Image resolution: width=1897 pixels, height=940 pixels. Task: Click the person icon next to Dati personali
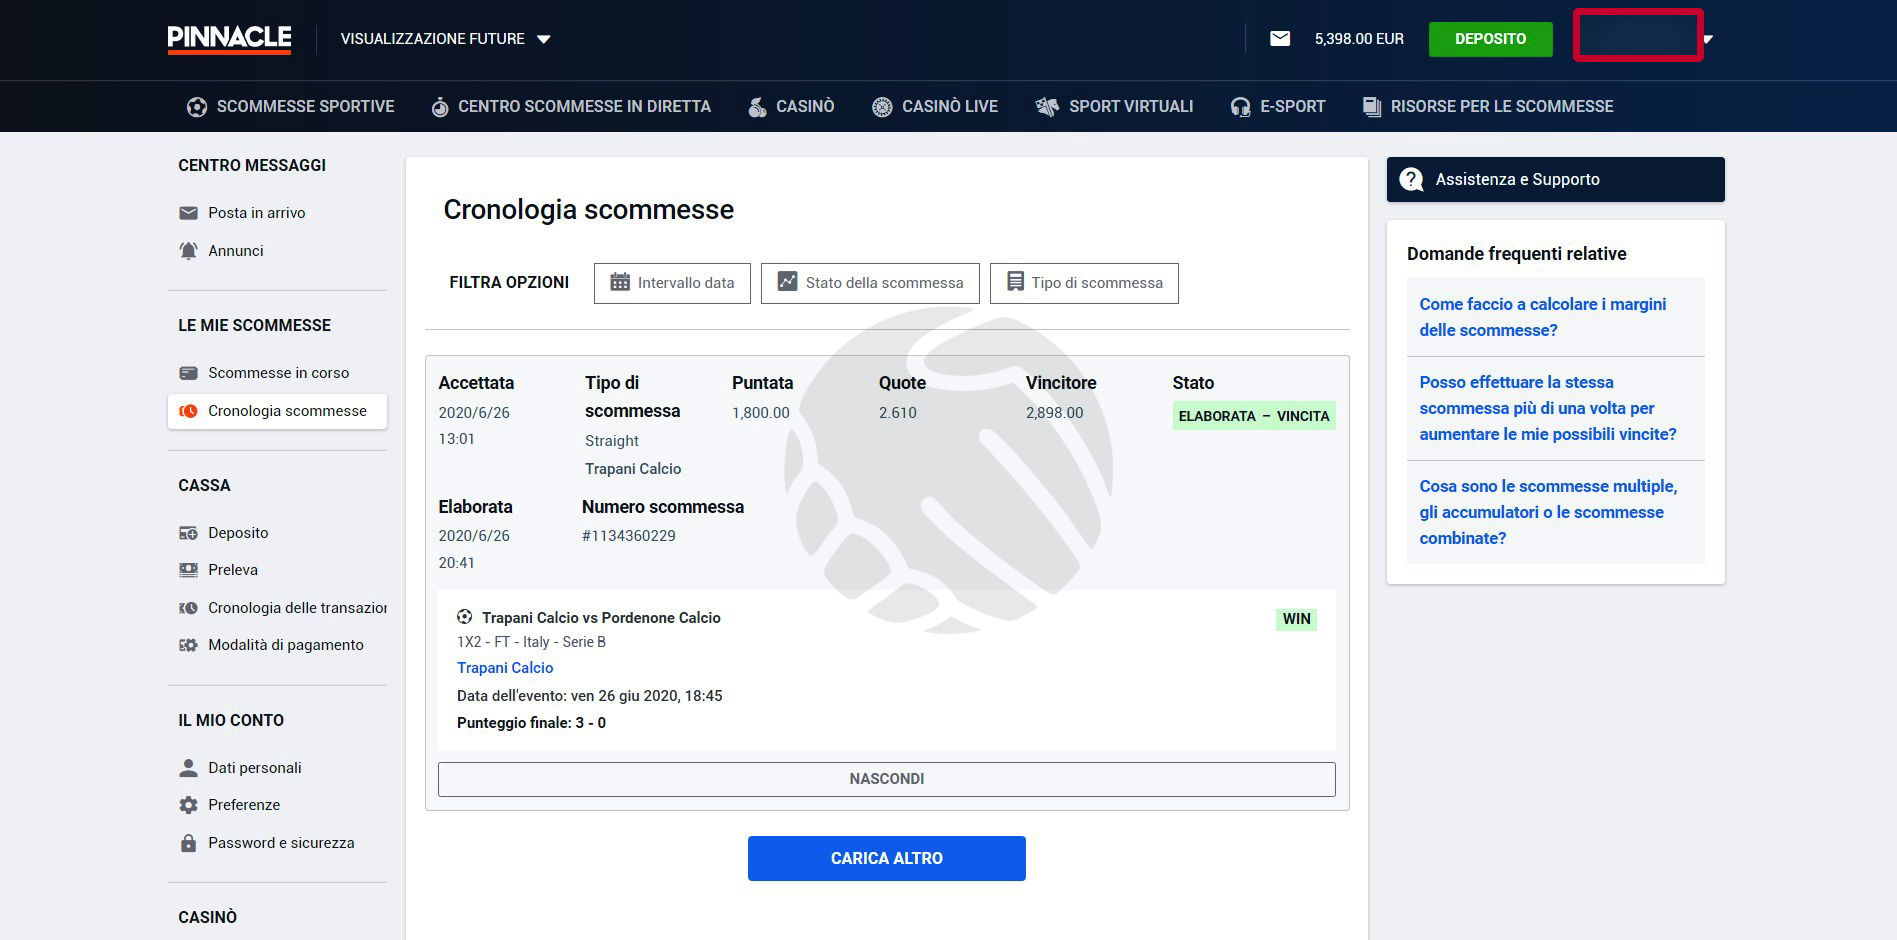point(188,768)
